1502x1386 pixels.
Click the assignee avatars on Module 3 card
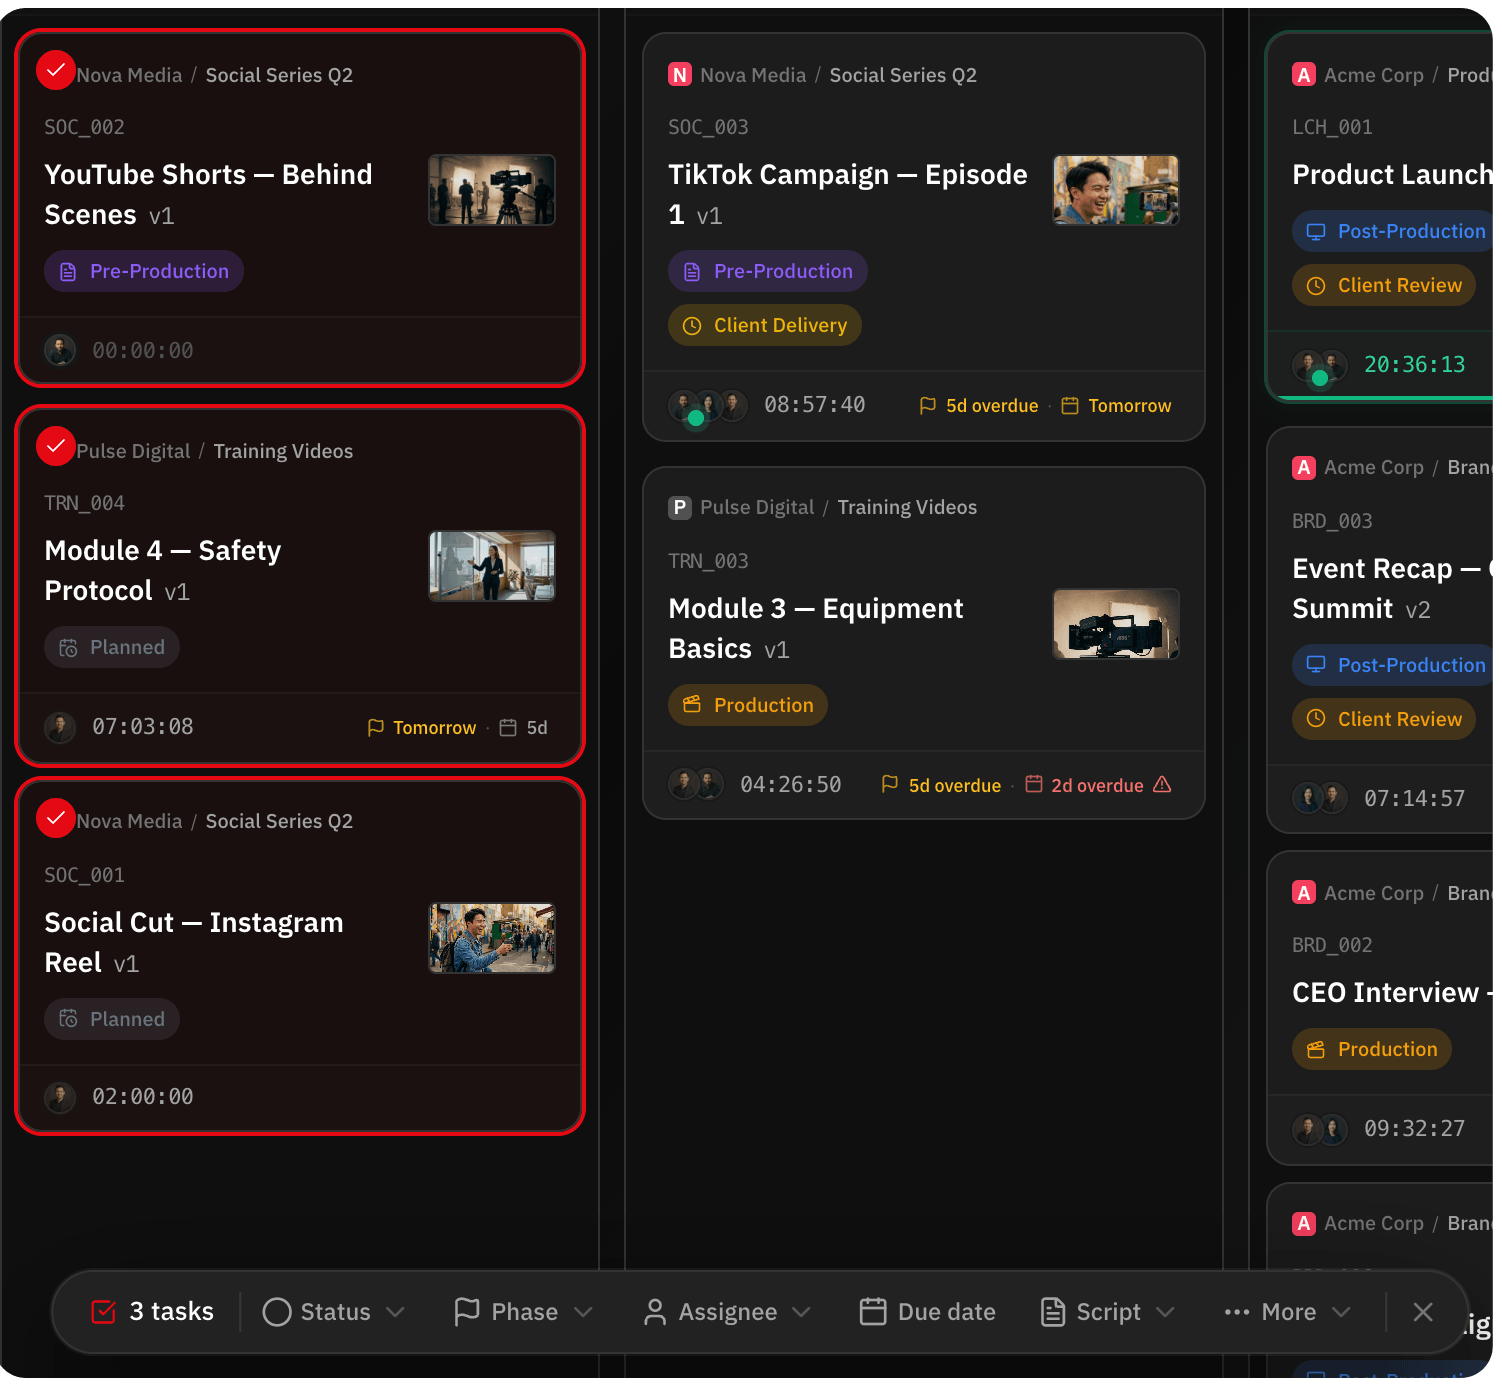tap(696, 784)
